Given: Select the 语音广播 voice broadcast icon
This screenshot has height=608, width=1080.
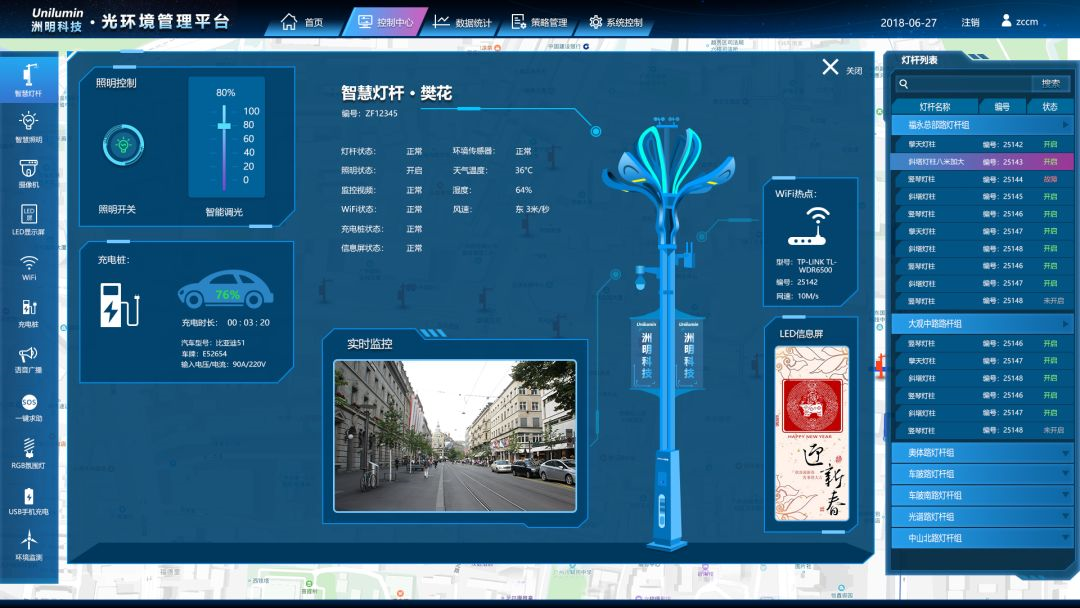Looking at the screenshot, I should (28, 357).
